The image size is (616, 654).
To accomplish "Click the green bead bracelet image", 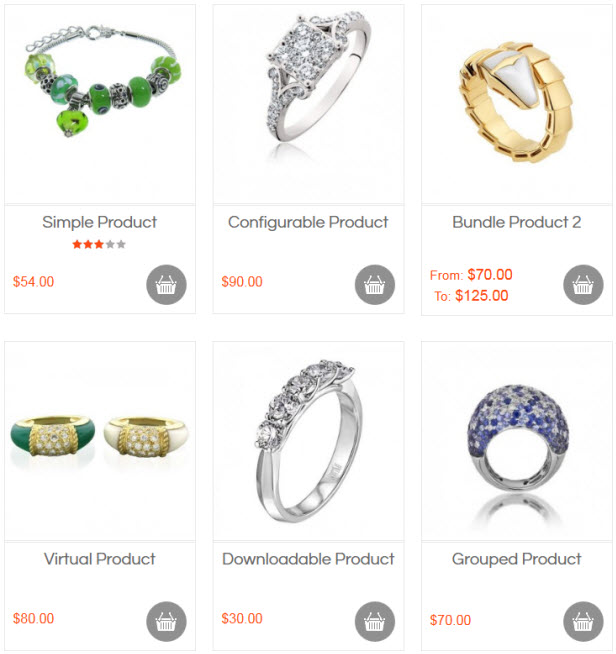I will tap(100, 104).
